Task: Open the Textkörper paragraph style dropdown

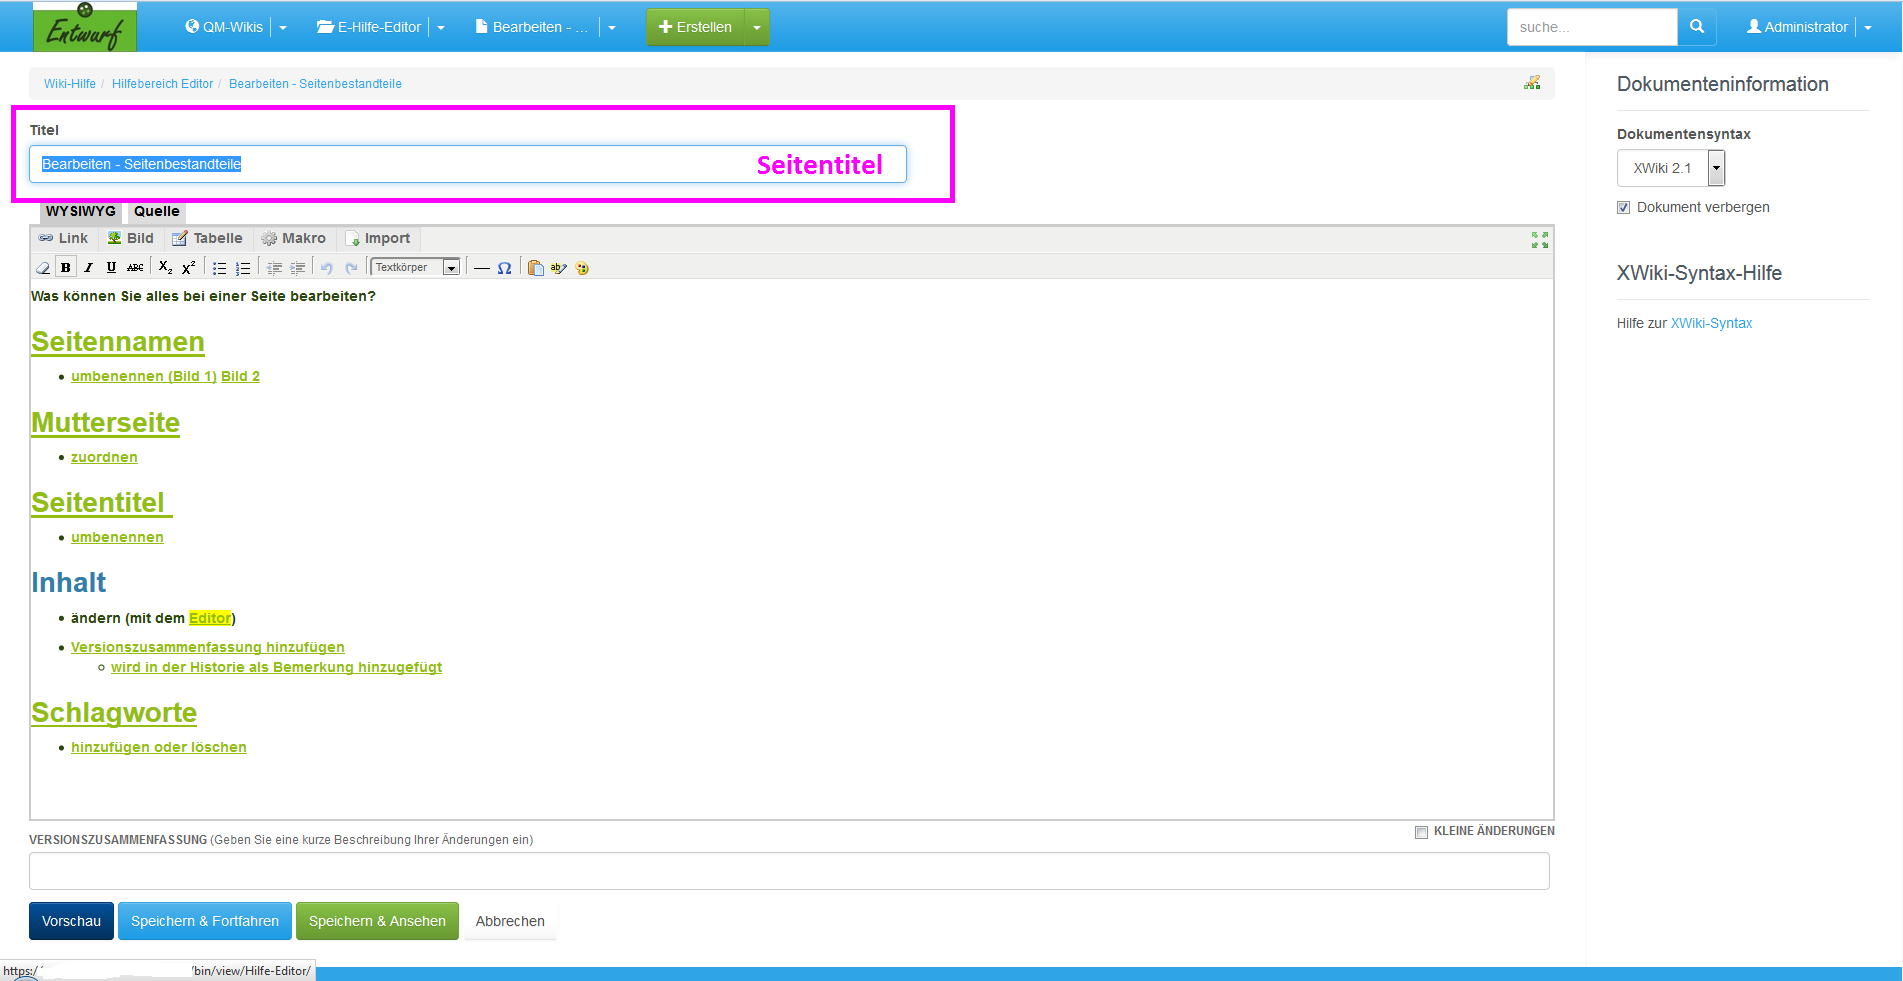Action: tap(415, 268)
